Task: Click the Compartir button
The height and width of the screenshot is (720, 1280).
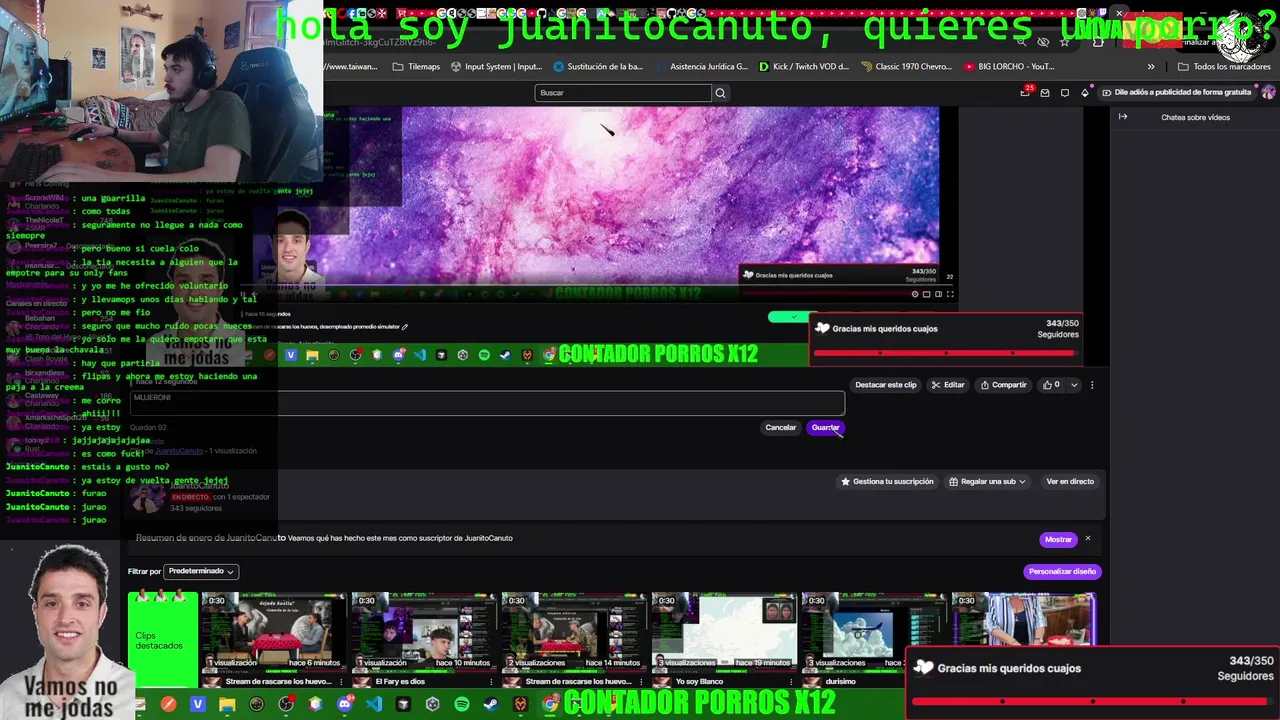Action: [x=1003, y=385]
